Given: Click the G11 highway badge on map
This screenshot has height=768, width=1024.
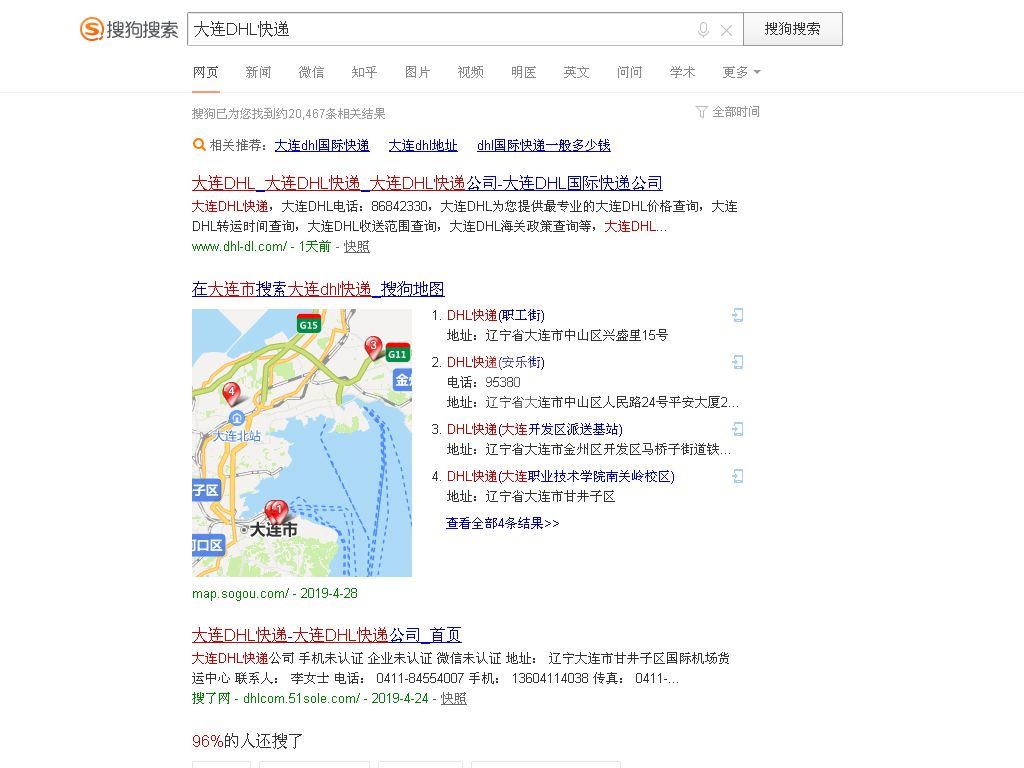Looking at the screenshot, I should click(x=397, y=353).
